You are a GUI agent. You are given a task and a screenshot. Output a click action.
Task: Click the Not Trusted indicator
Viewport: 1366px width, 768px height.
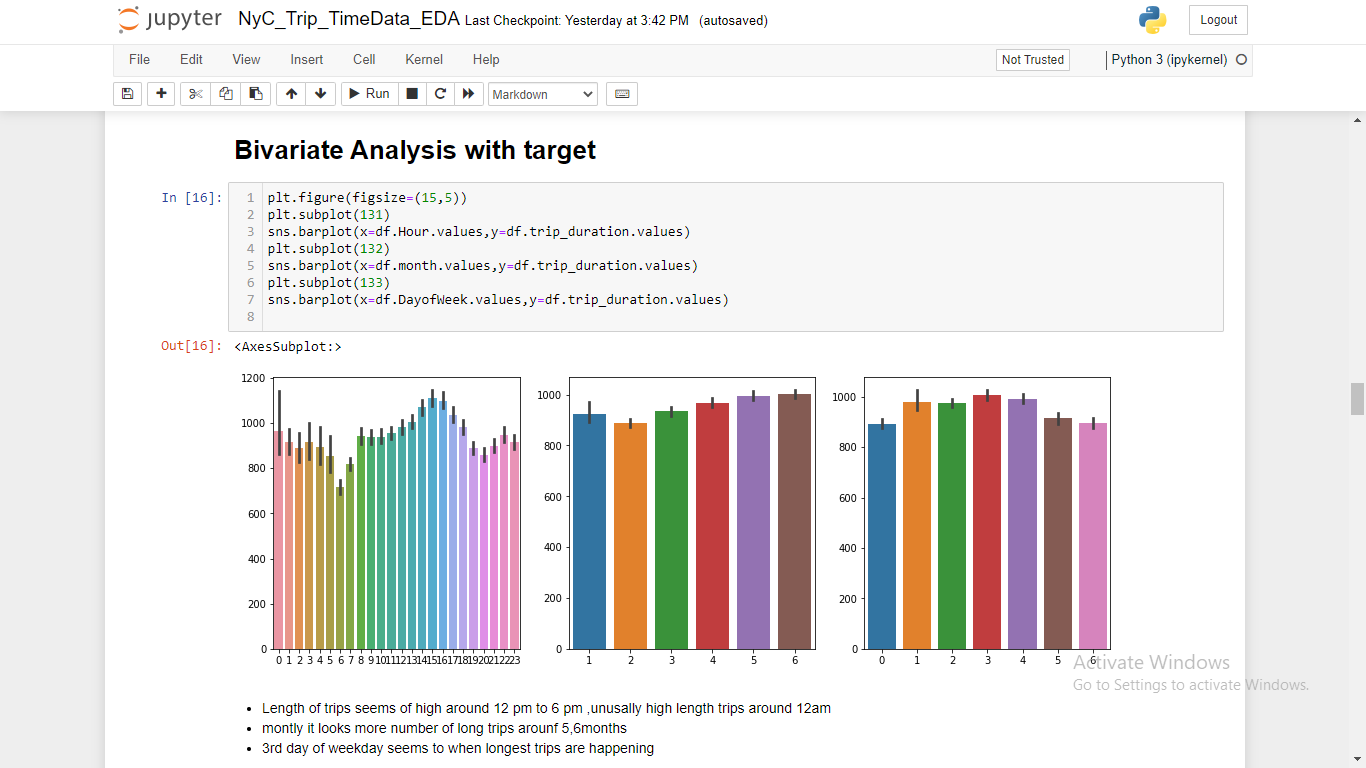coord(1032,59)
